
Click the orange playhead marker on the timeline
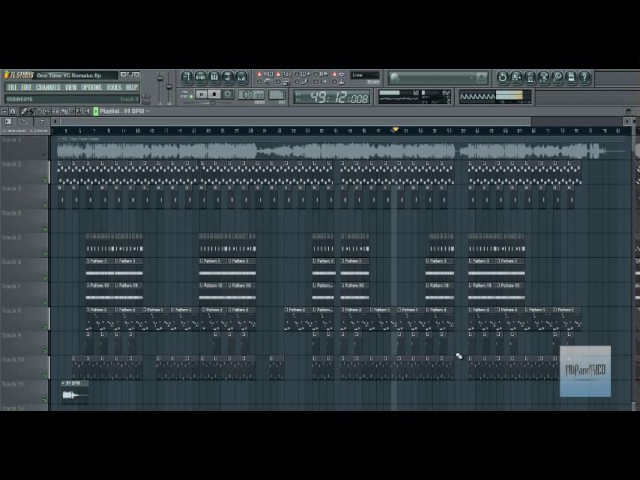pyautogui.click(x=395, y=130)
